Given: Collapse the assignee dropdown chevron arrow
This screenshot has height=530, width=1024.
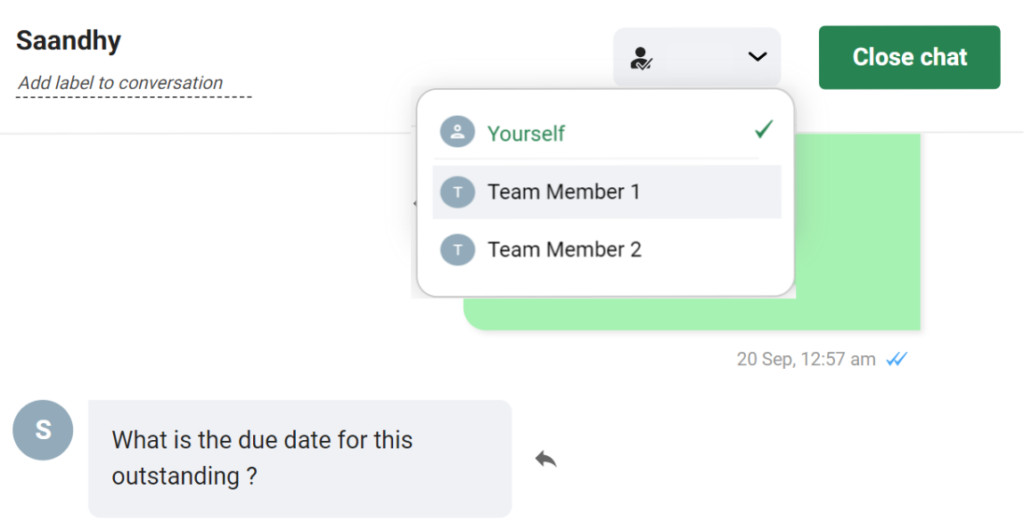Looking at the screenshot, I should coord(757,57).
